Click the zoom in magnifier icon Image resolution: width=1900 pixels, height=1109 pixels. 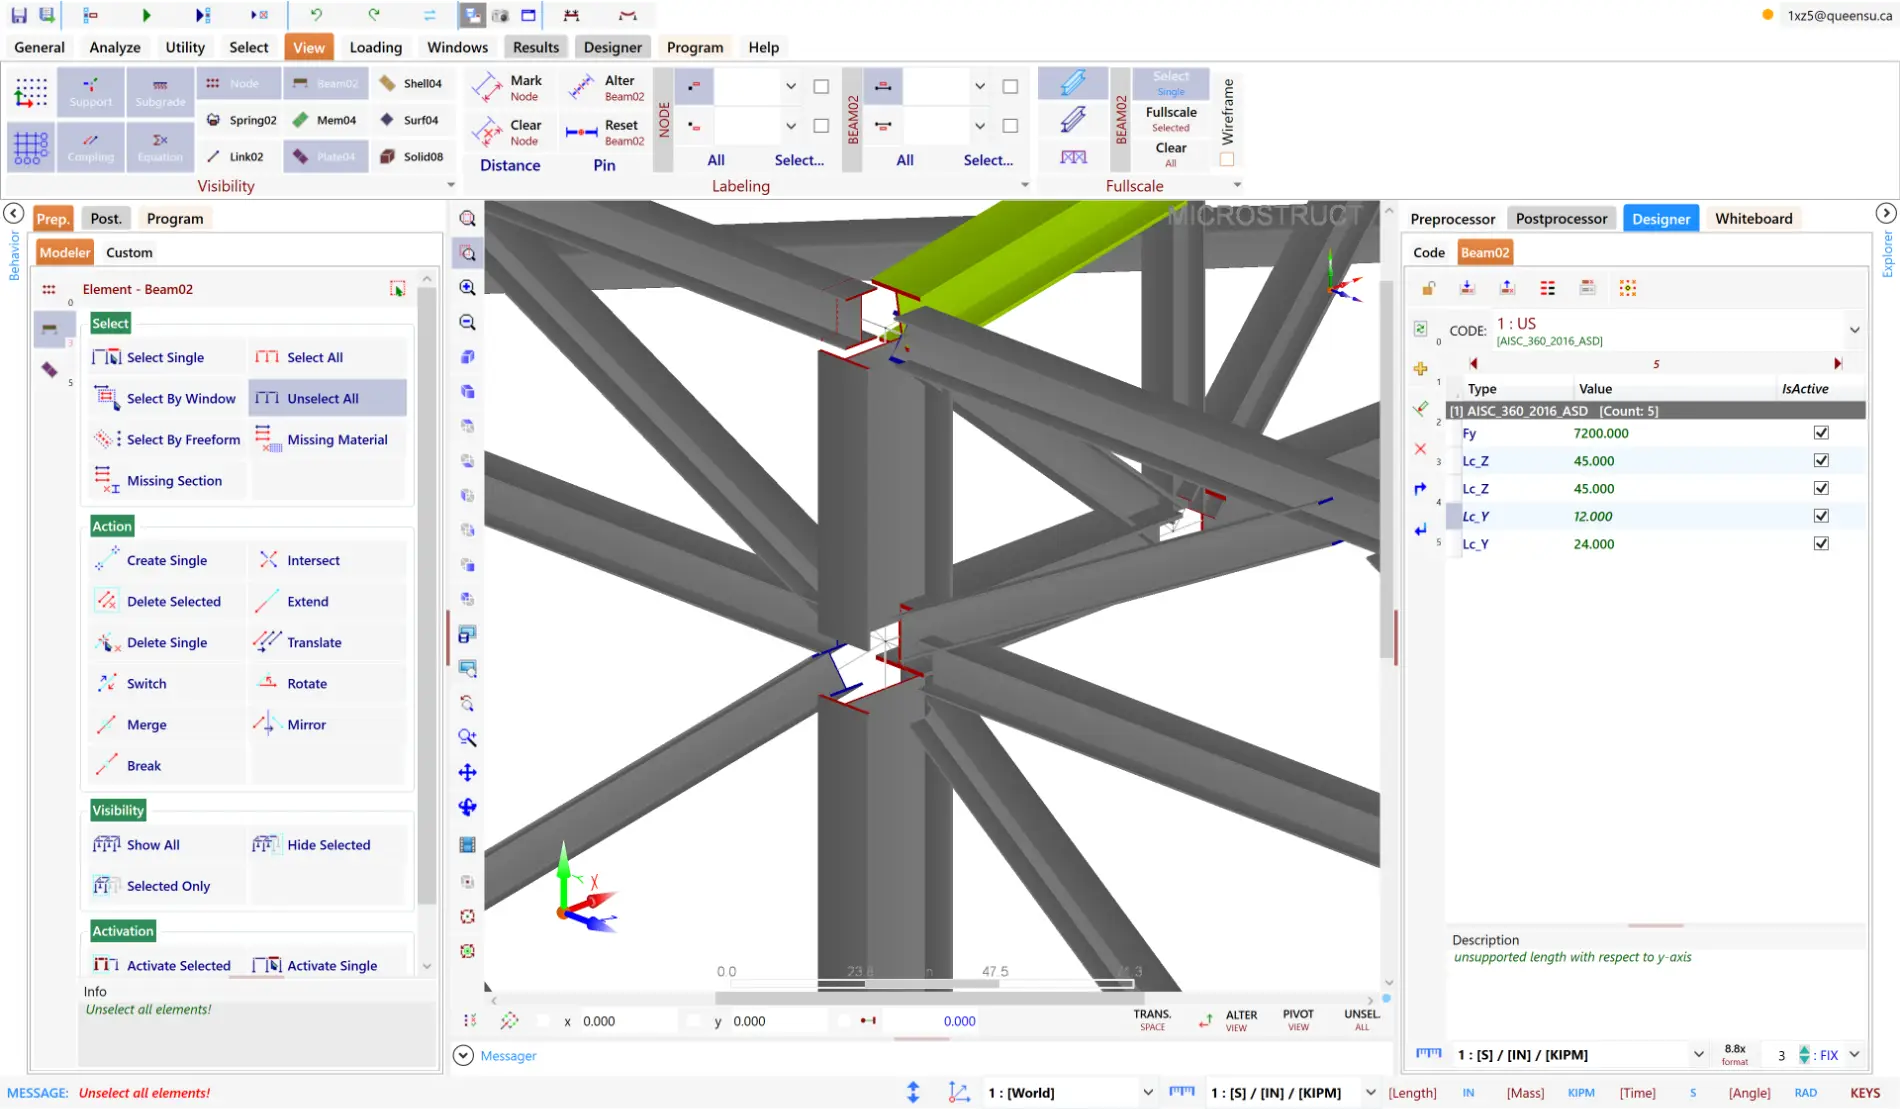467,288
